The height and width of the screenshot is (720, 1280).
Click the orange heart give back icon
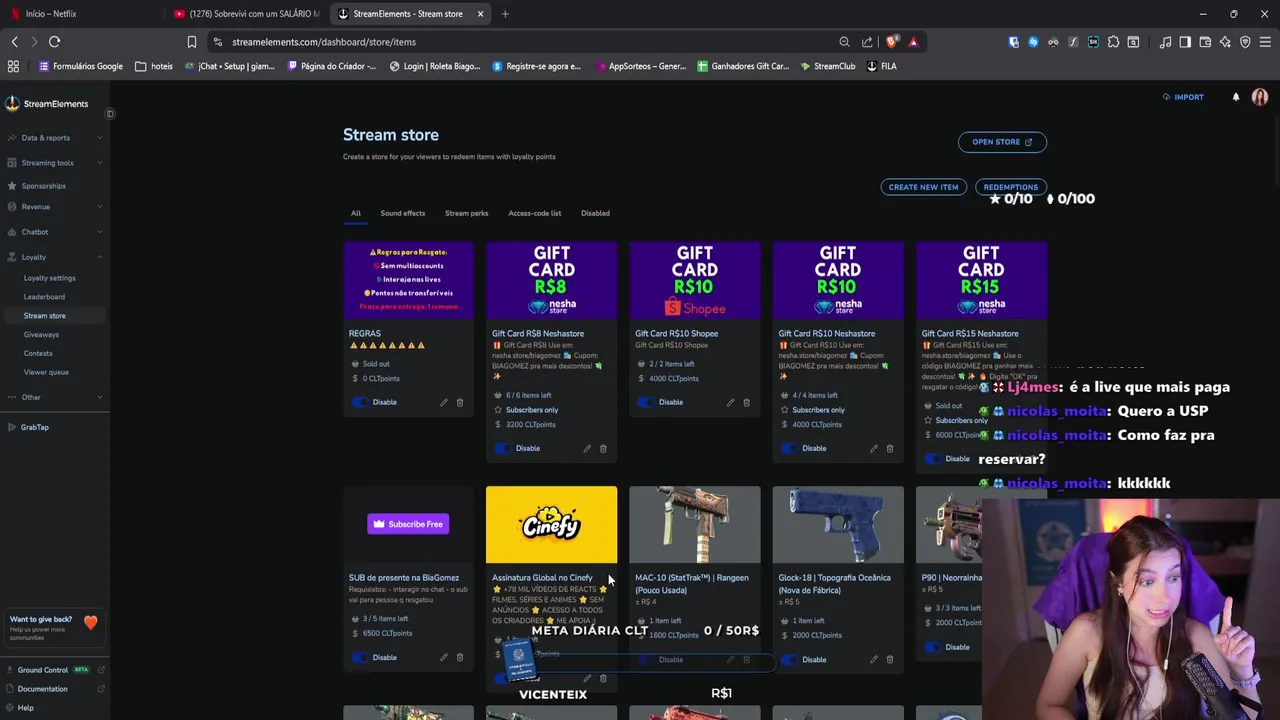[x=90, y=623]
